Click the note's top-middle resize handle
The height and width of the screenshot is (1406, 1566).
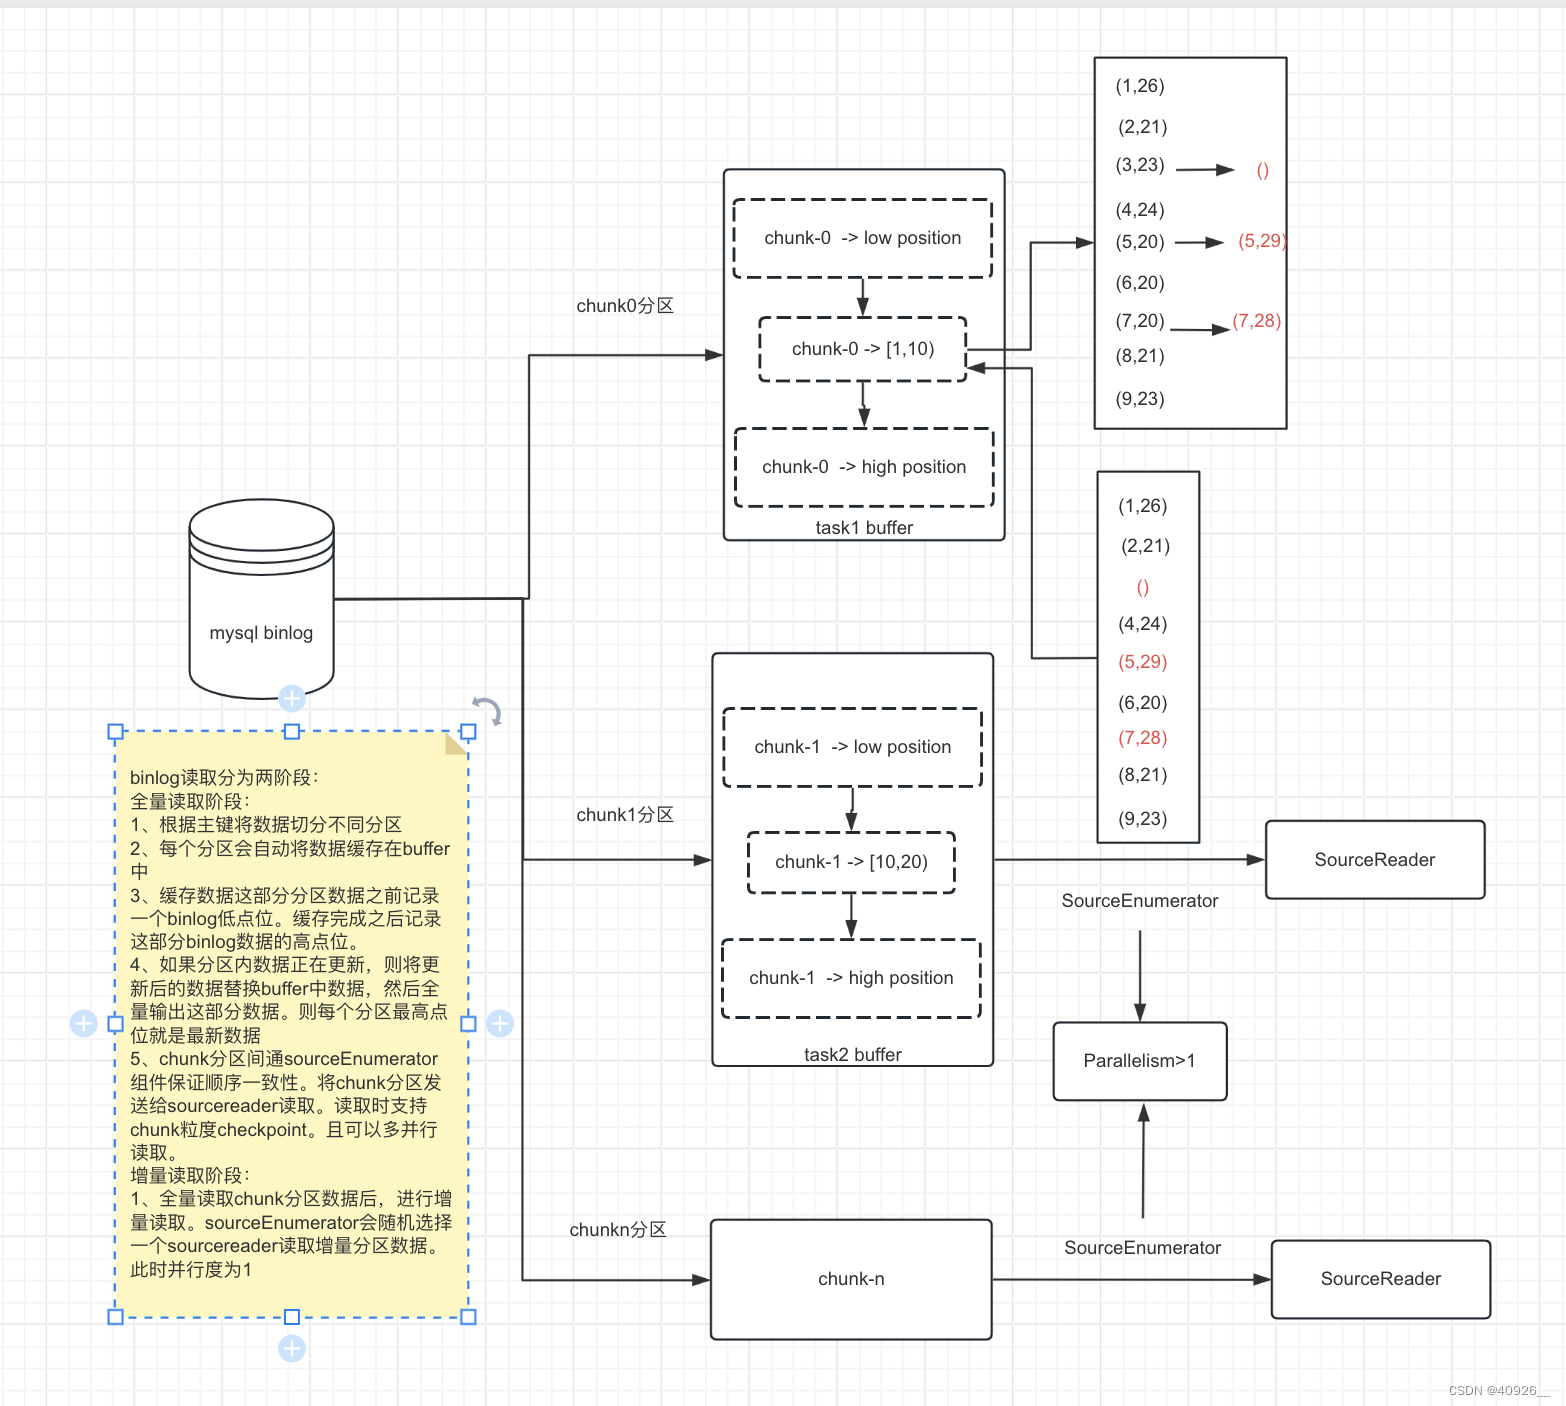[292, 732]
